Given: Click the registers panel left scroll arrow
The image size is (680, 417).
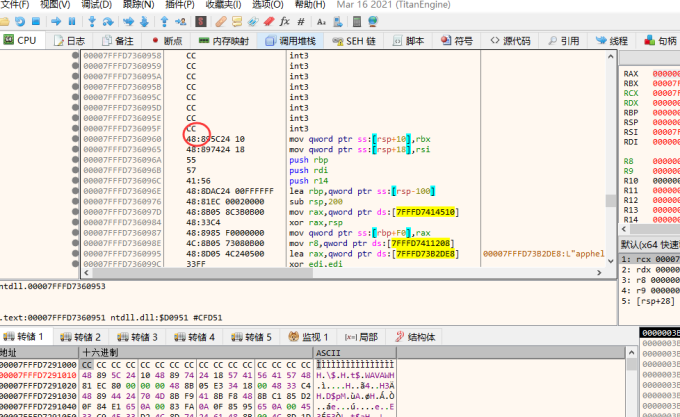Looking at the screenshot, I should tap(624, 228).
